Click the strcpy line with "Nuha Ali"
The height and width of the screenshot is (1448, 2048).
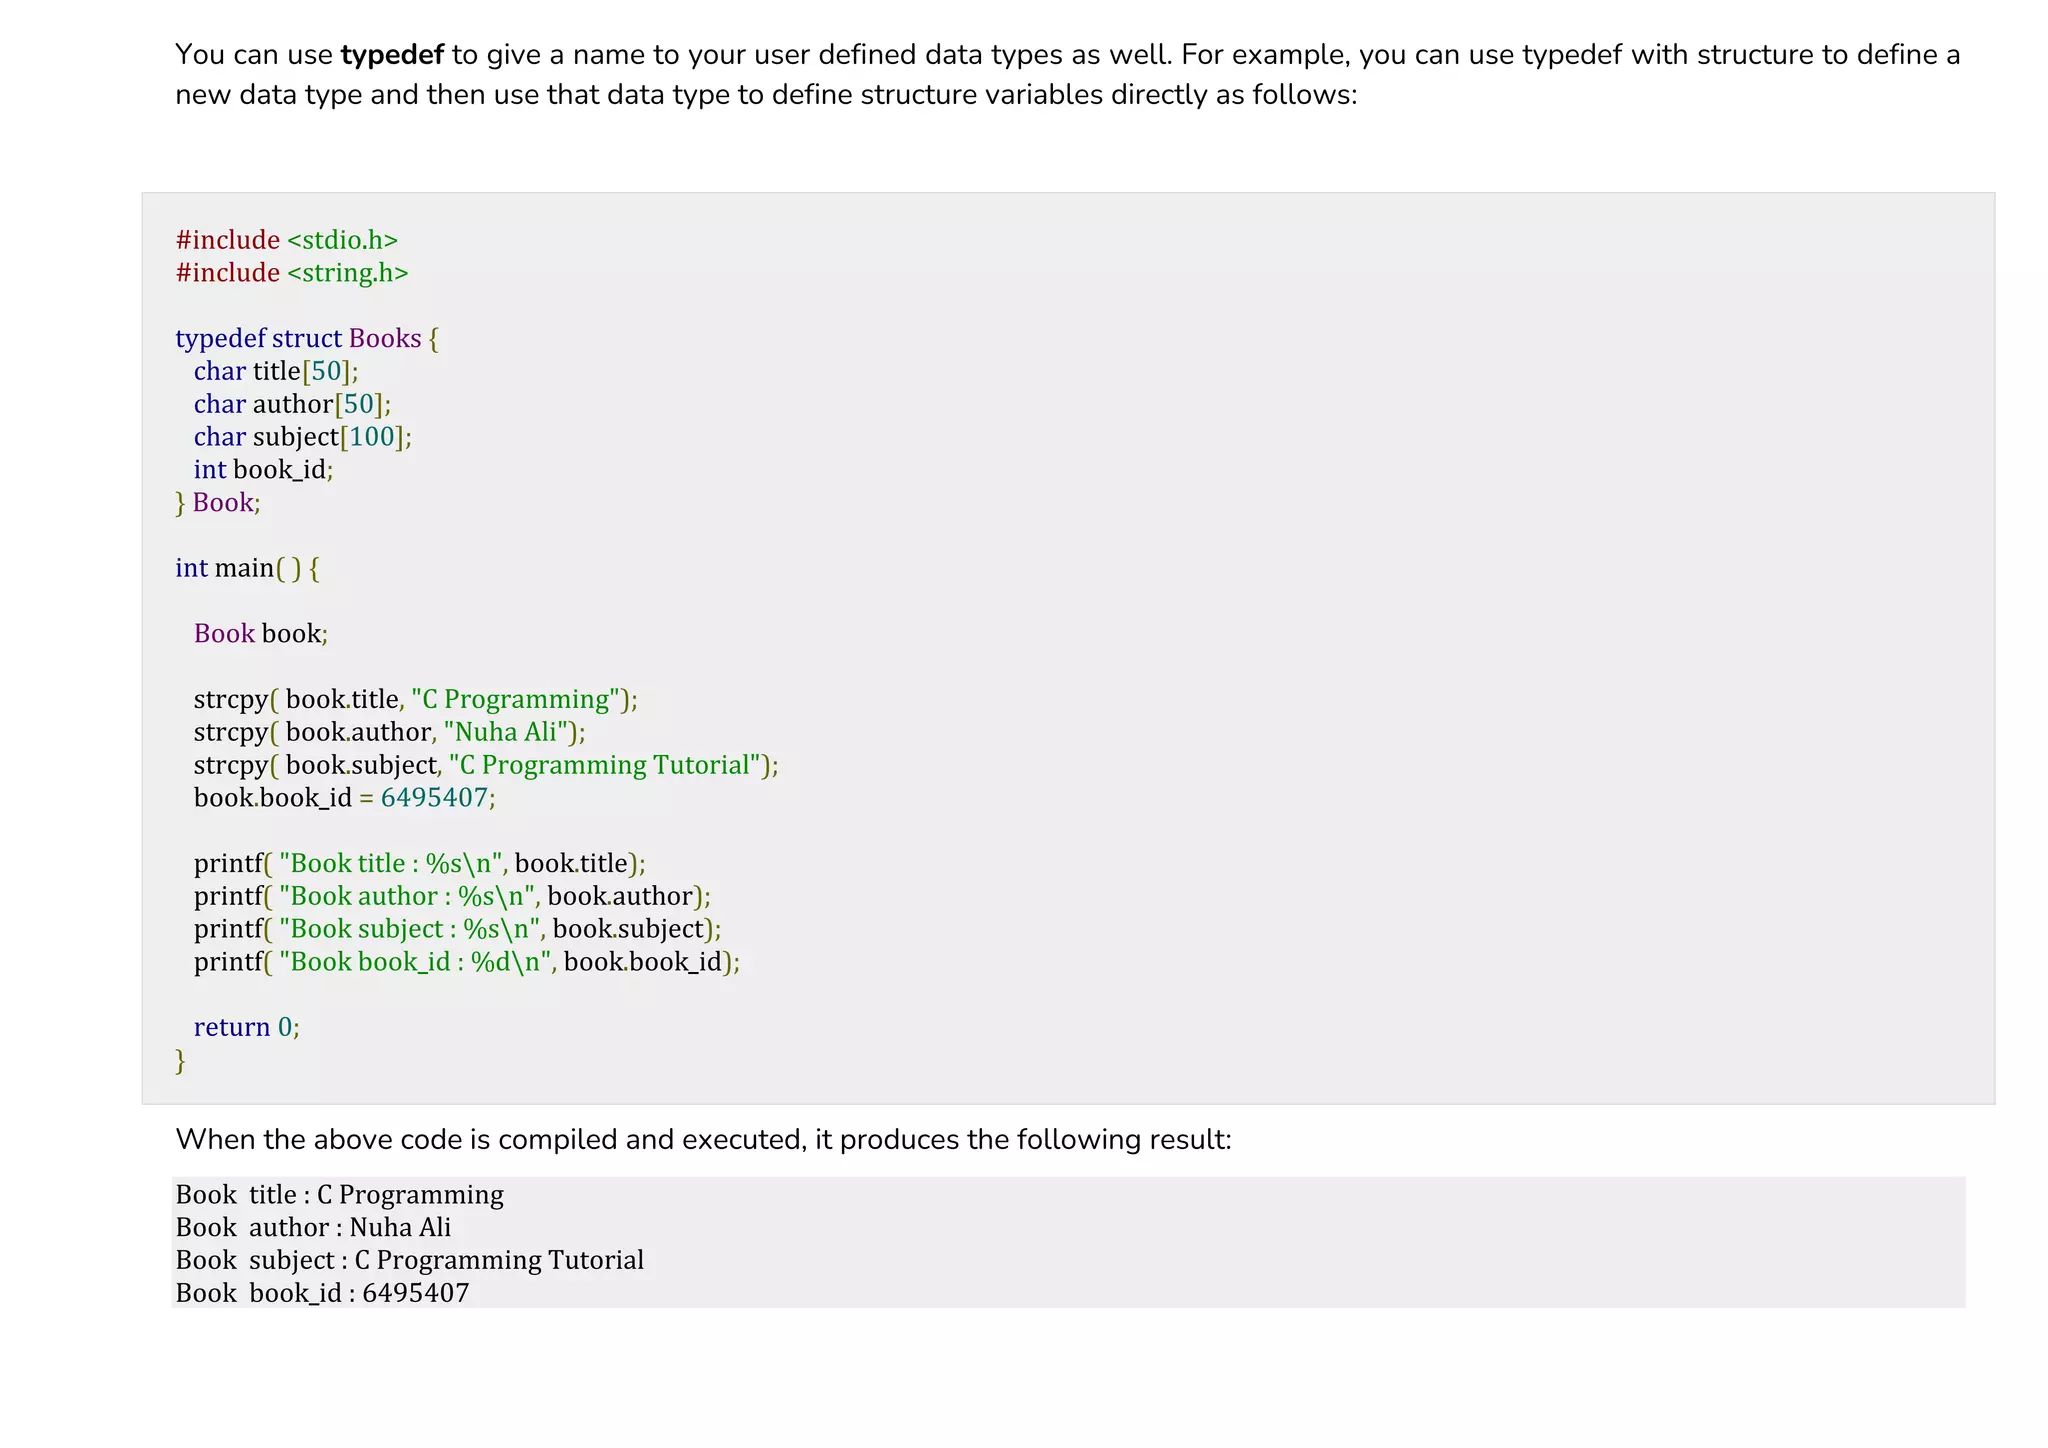click(390, 732)
